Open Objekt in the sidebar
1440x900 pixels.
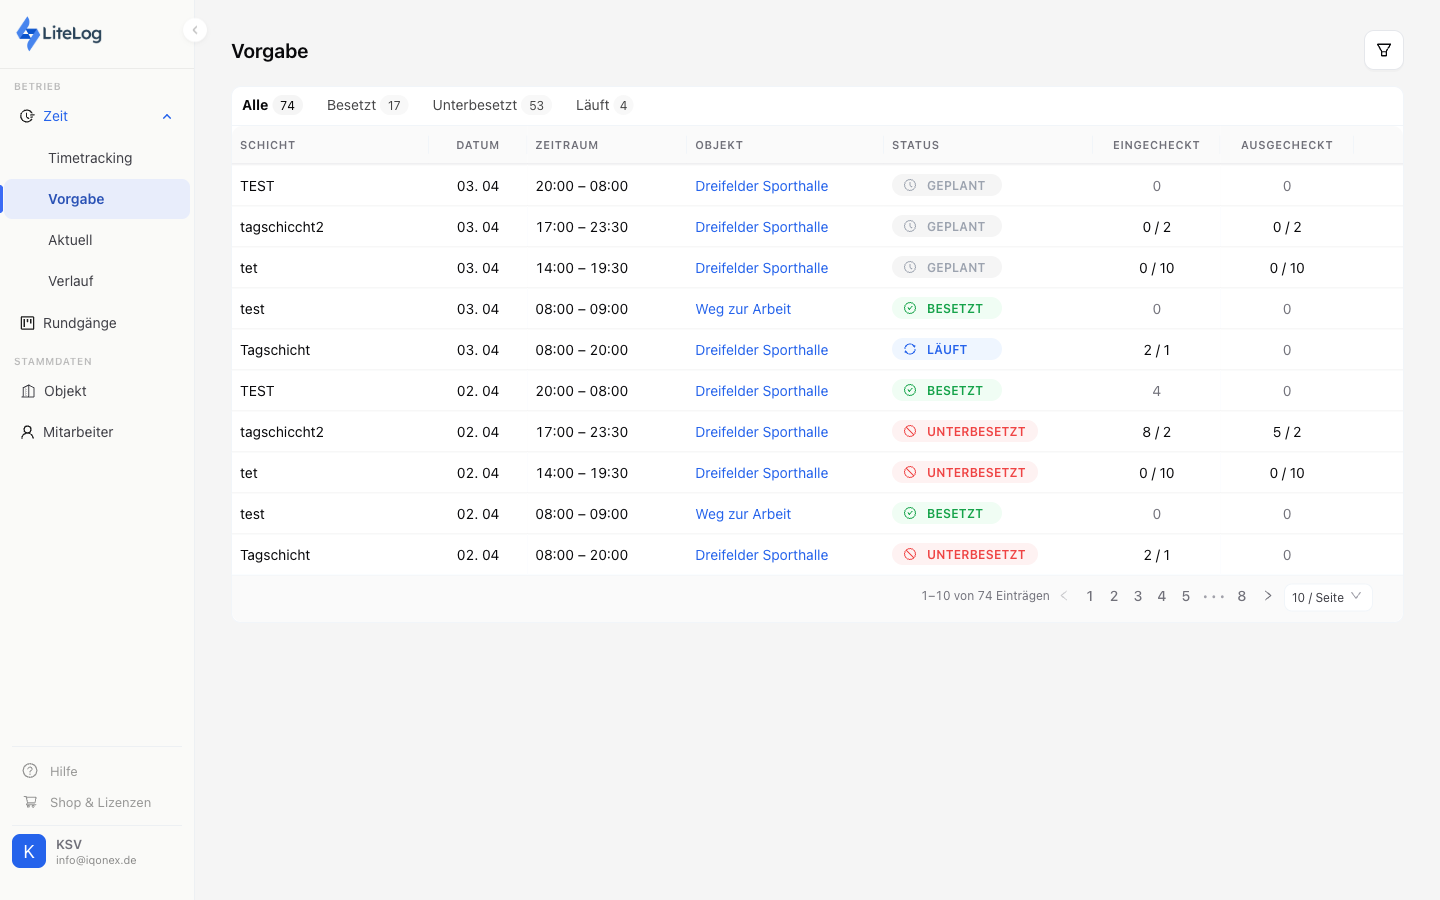[x=65, y=391]
